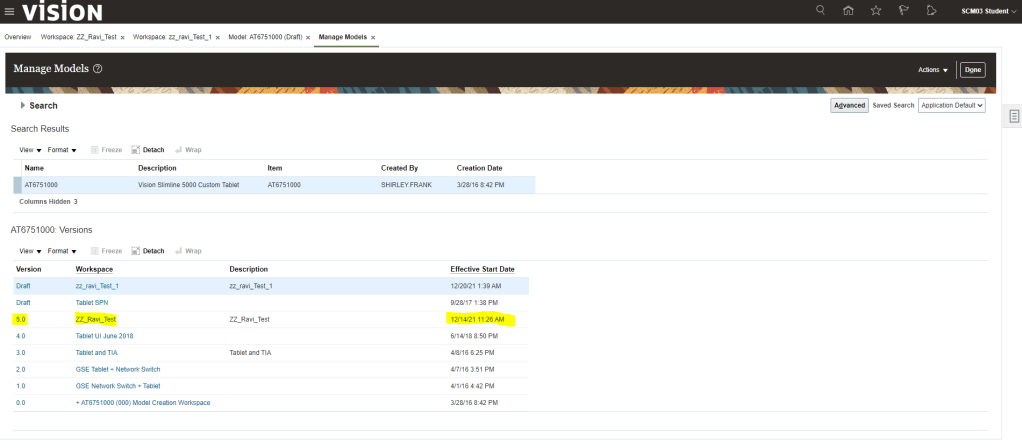The width and height of the screenshot is (1022, 448).
Task: Open the Actions dropdown menu
Action: coord(933,70)
